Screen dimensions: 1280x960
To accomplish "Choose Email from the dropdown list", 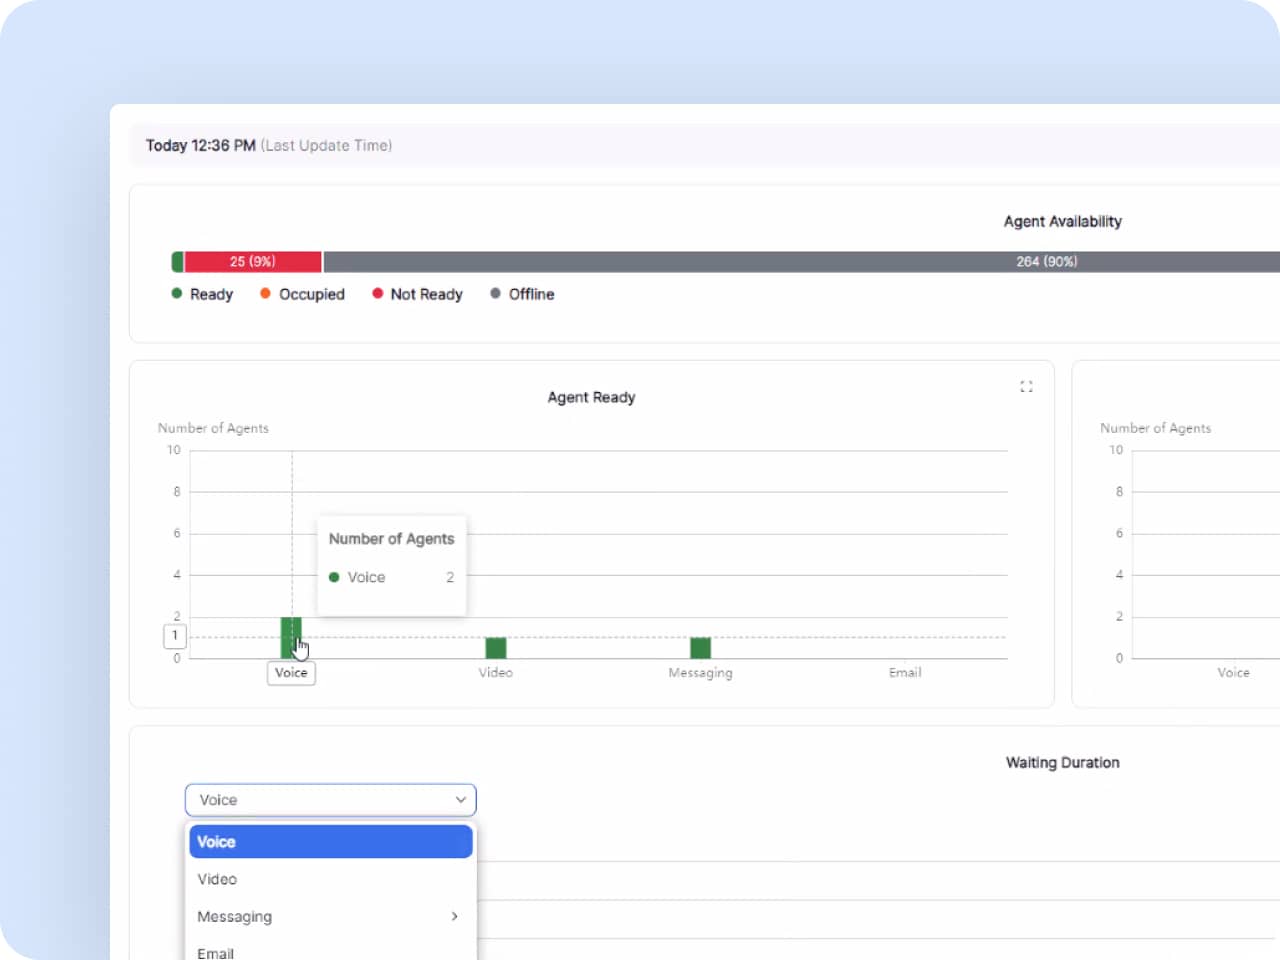I will click(x=216, y=952).
